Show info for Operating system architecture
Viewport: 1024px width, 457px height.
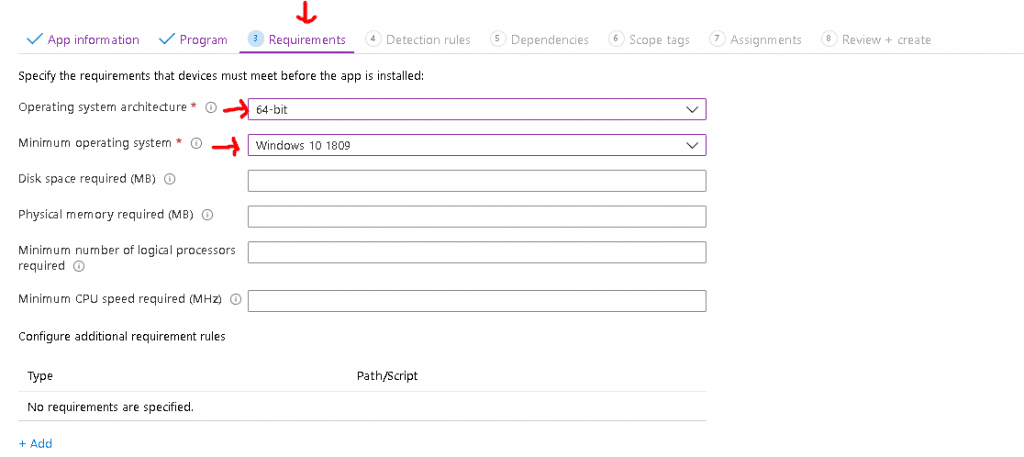click(210, 108)
